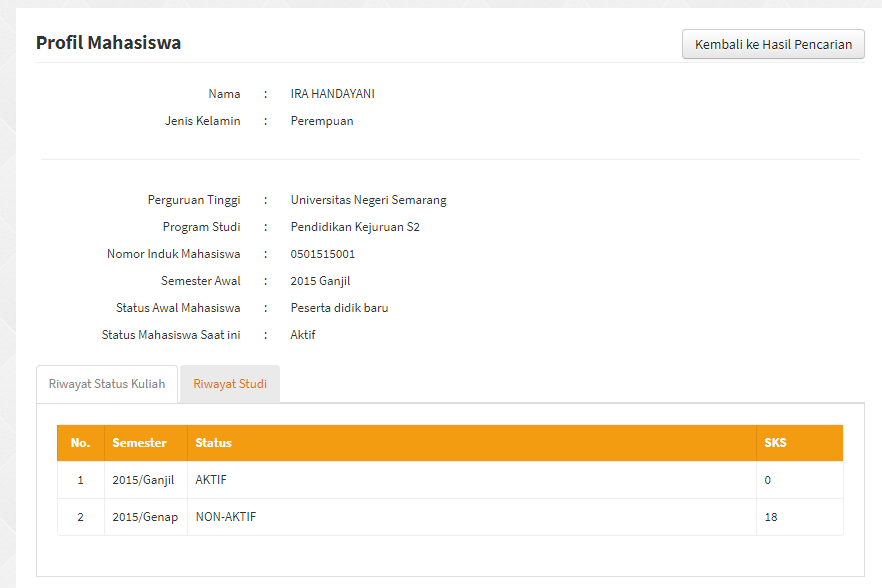Click the 2015/Ganjil table cell
Screen dimensions: 882x588
[x=146, y=480]
